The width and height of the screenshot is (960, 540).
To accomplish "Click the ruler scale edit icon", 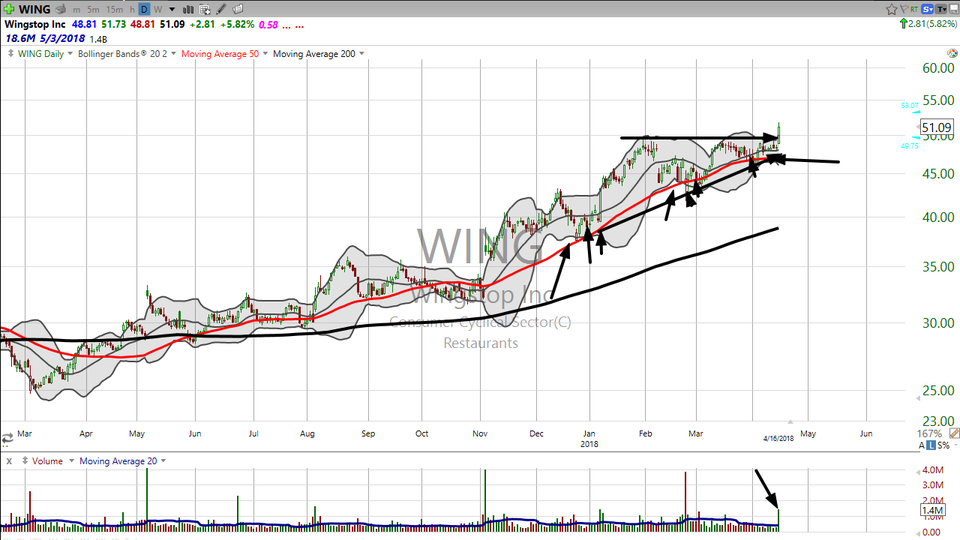I will pyautogui.click(x=954, y=433).
